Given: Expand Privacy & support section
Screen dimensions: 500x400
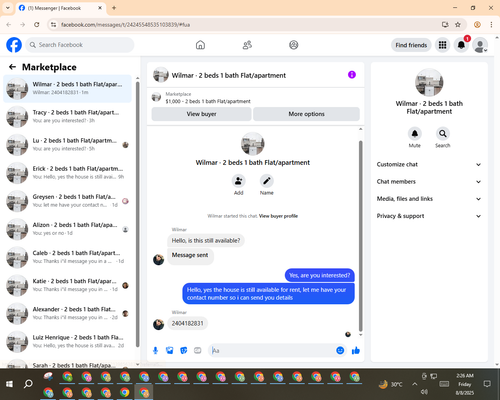Looking at the screenshot, I should 429,216.
